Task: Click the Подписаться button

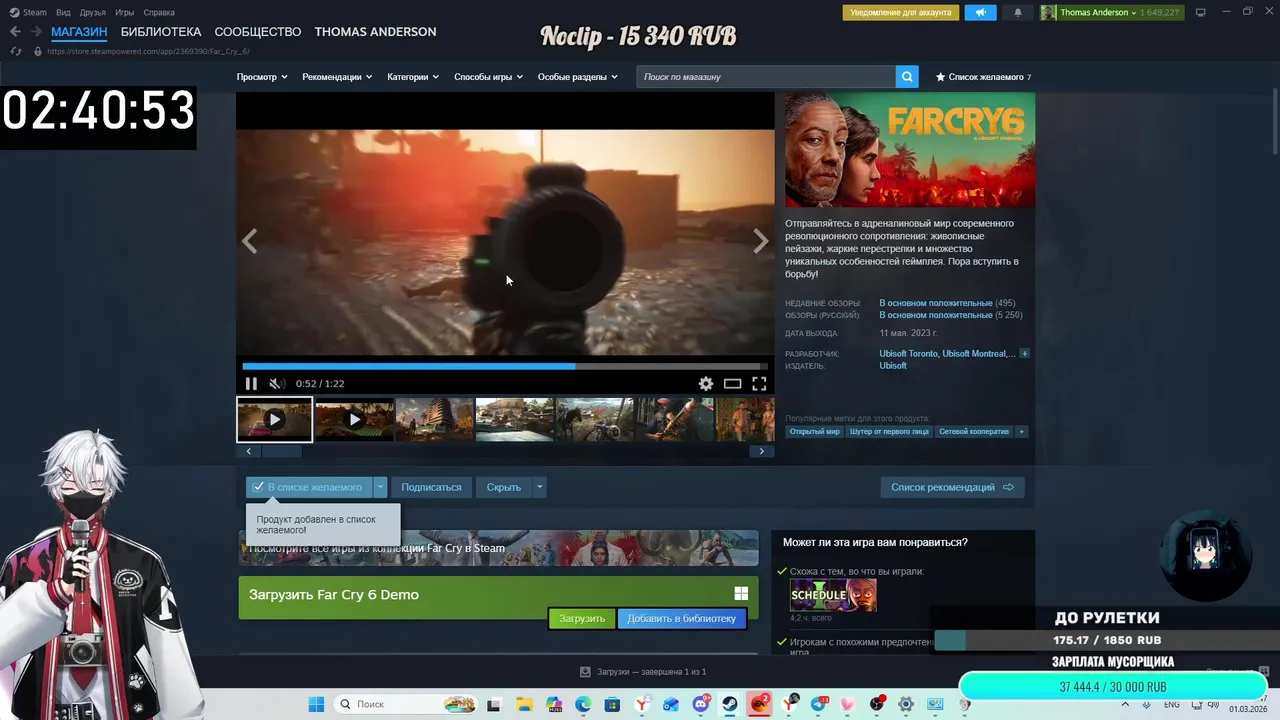Action: 431,487
